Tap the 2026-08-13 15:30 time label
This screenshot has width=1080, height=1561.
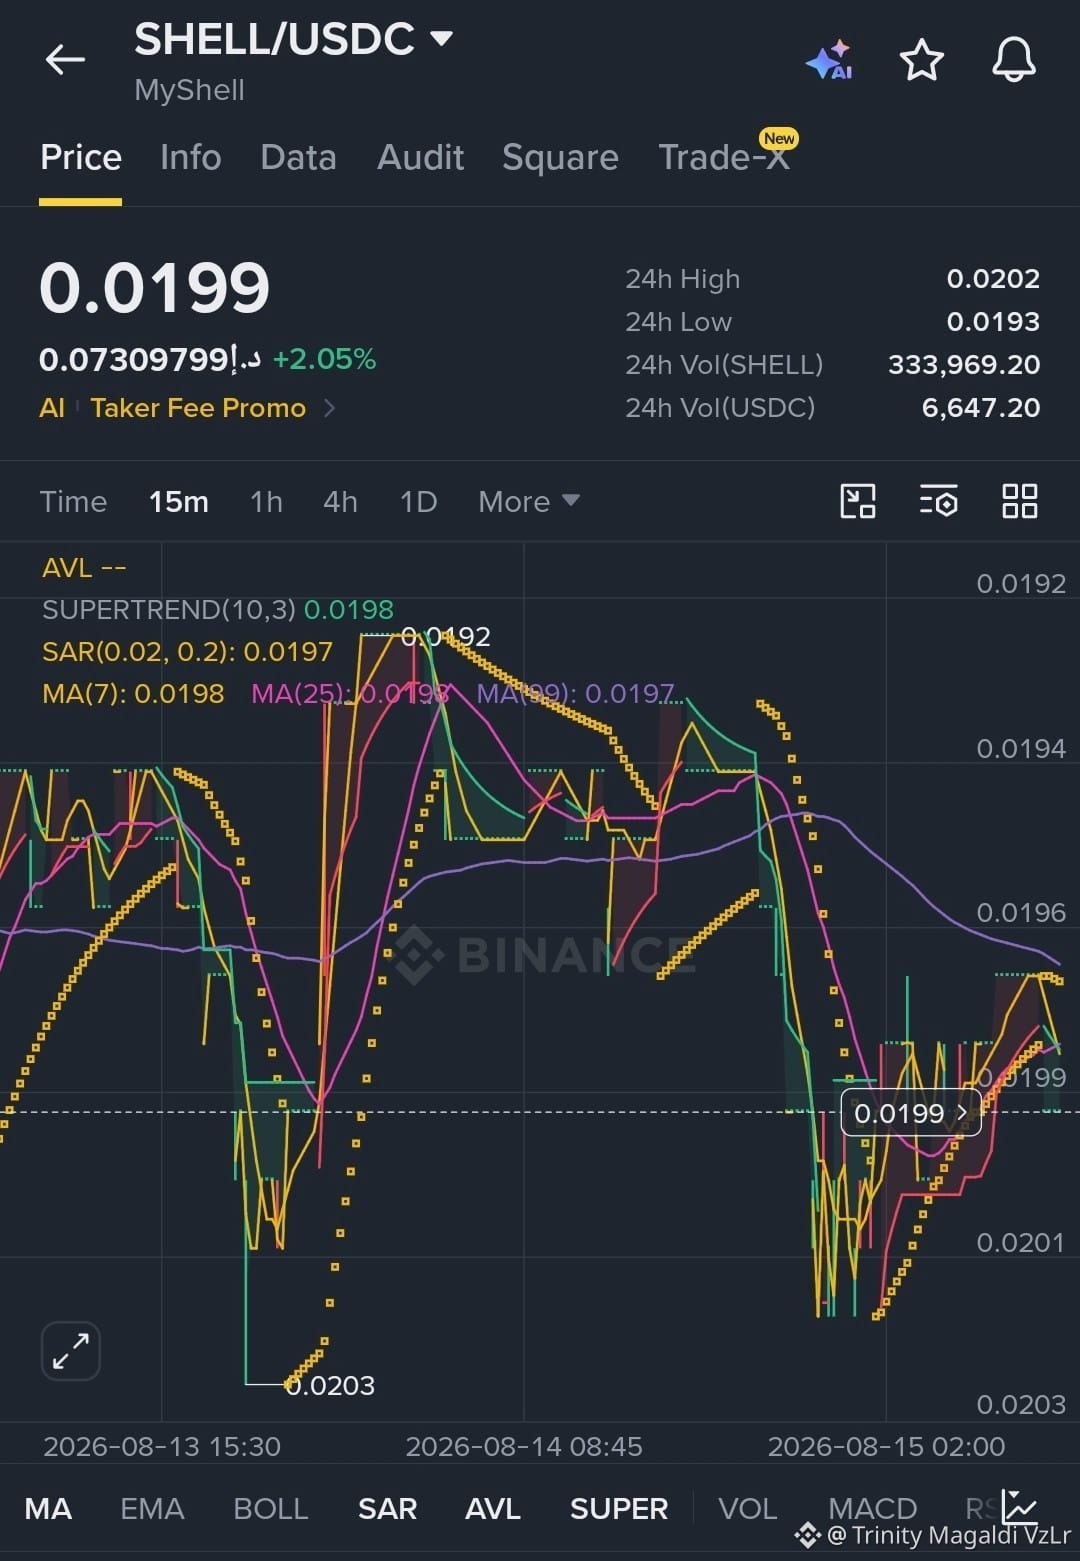click(162, 1446)
